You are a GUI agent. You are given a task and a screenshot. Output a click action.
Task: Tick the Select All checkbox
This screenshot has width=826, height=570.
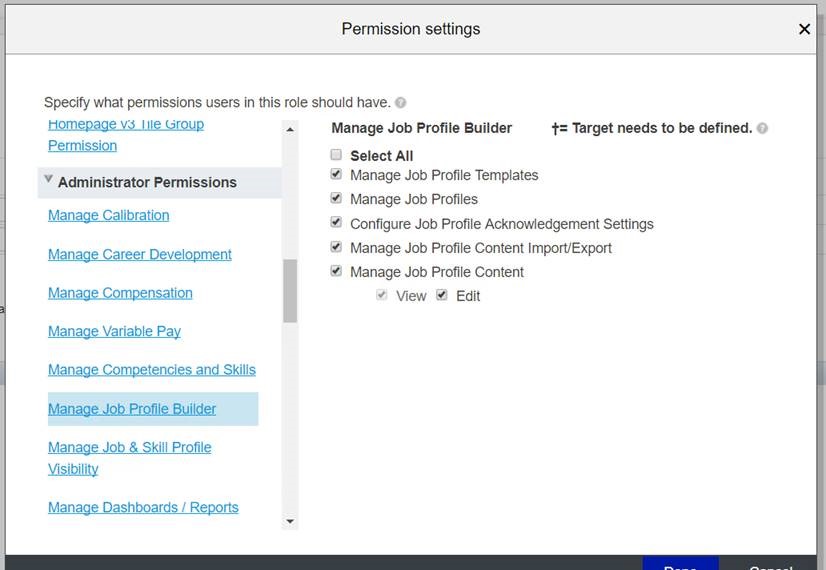coord(336,154)
